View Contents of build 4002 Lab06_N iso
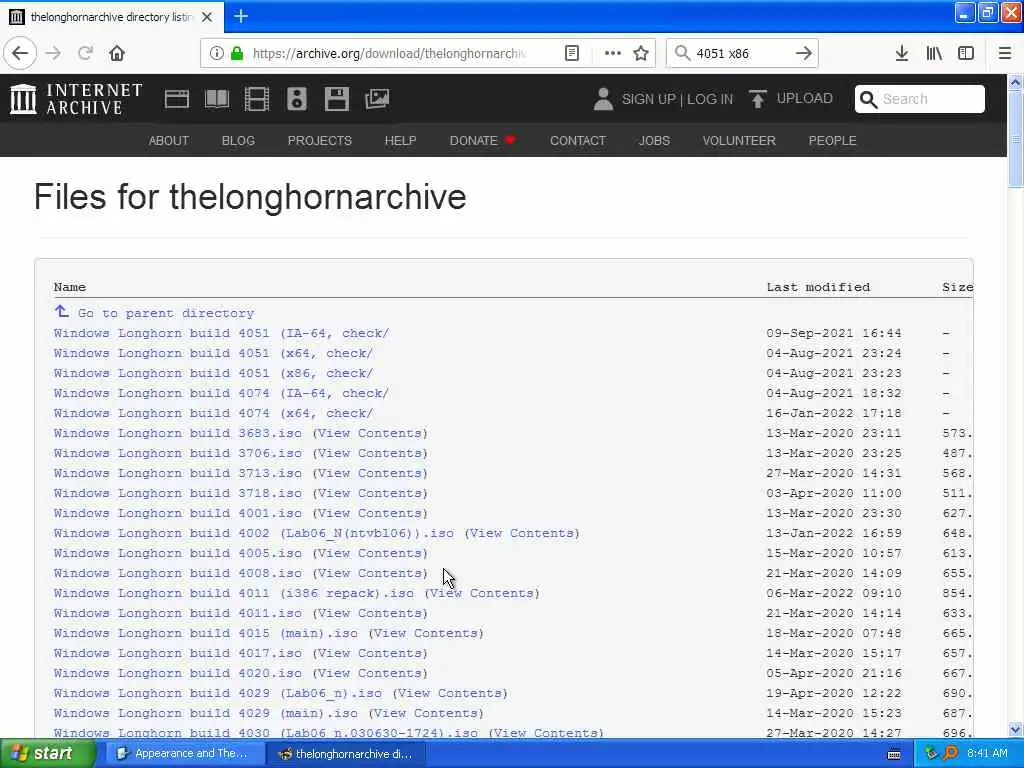The height and width of the screenshot is (768, 1024). pos(522,533)
